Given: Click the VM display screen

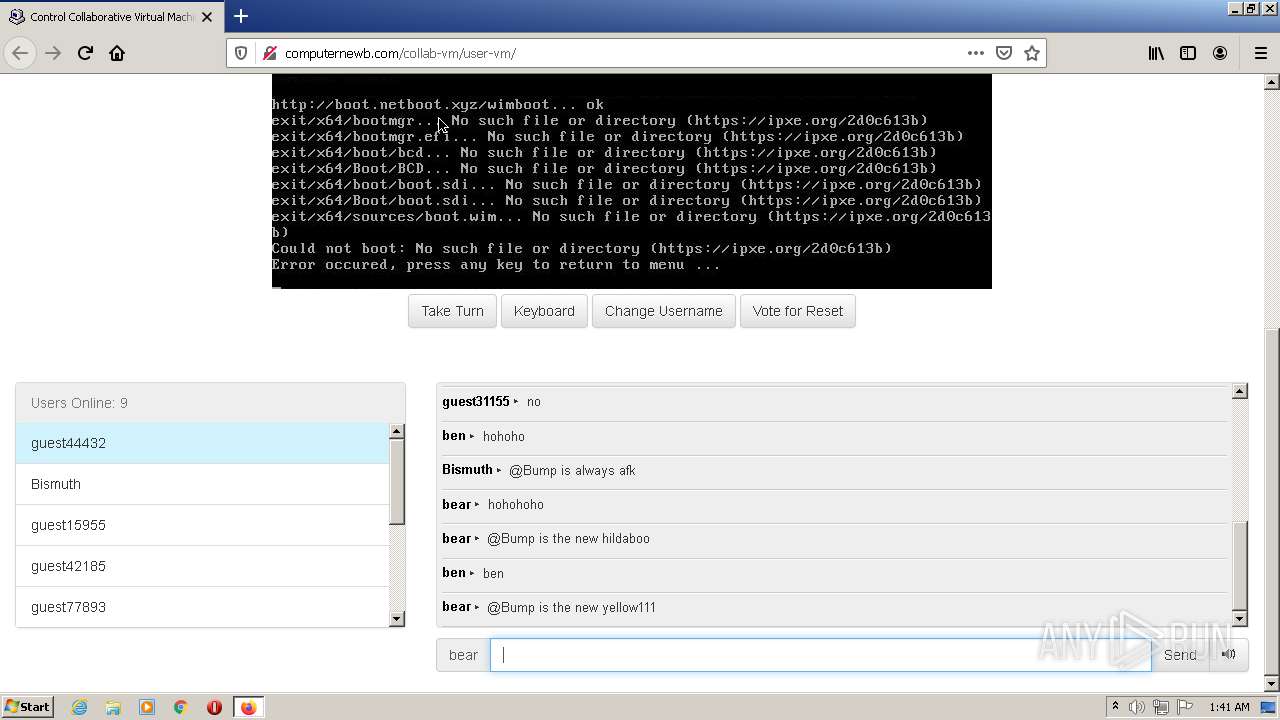Looking at the screenshot, I should click(631, 181).
